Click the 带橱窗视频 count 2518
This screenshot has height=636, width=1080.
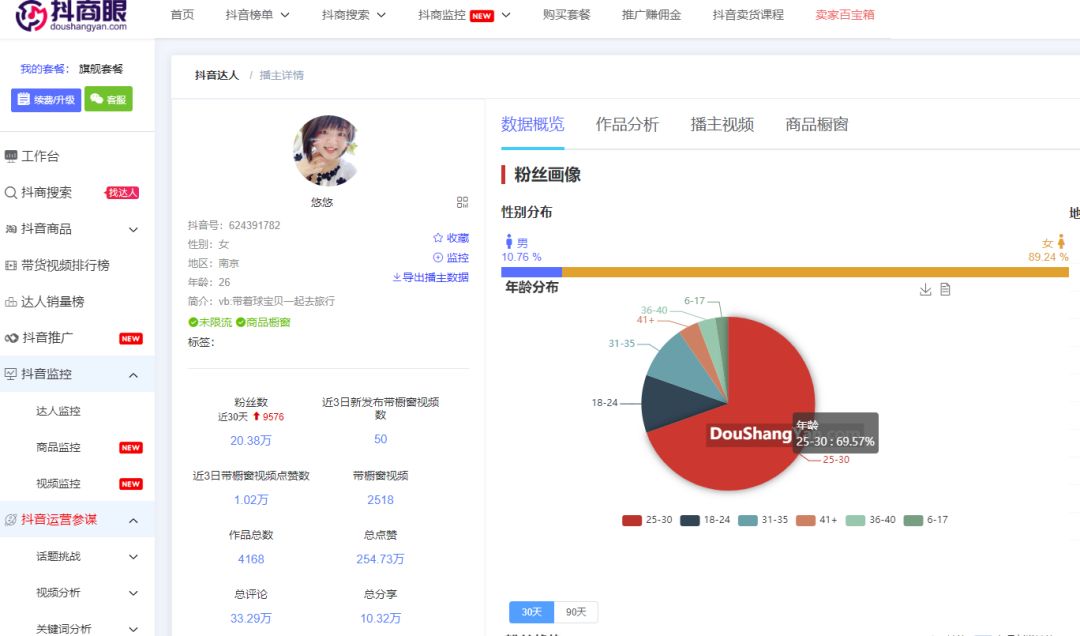pos(380,500)
